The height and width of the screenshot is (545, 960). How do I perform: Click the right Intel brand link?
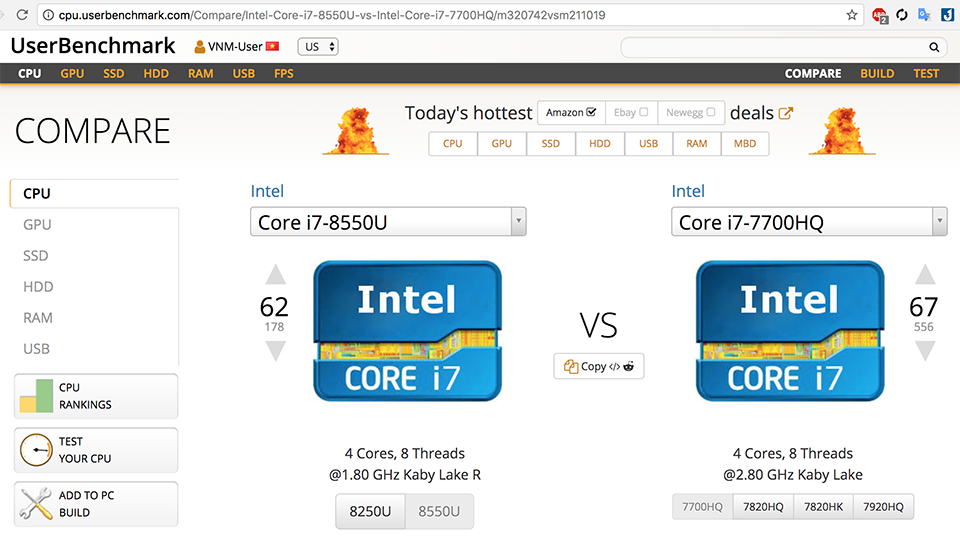[688, 191]
